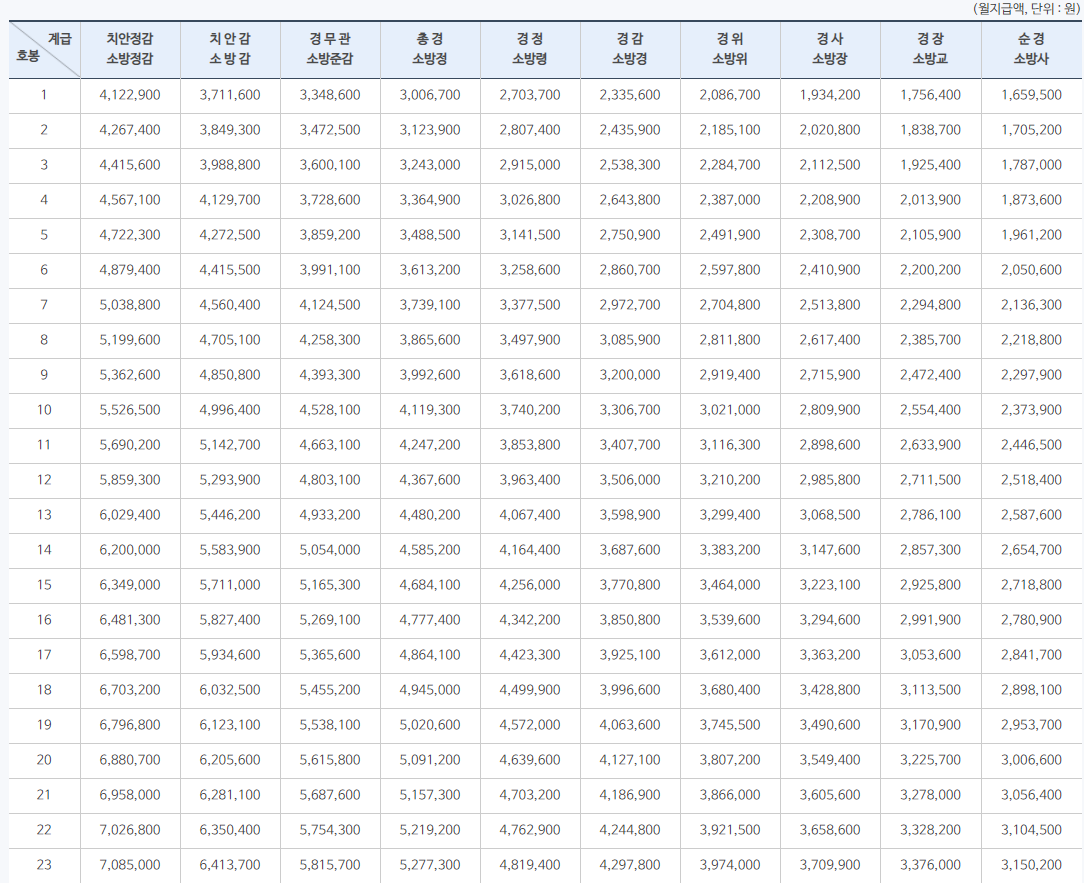Screen dimensions: 1084x883
Task: Click the value 2,387,000
Action: point(730,201)
